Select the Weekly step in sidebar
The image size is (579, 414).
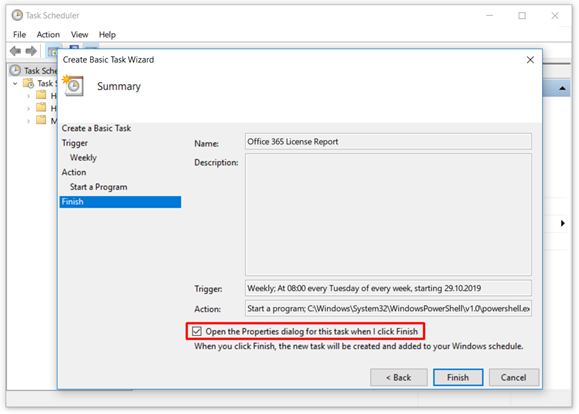tap(83, 158)
